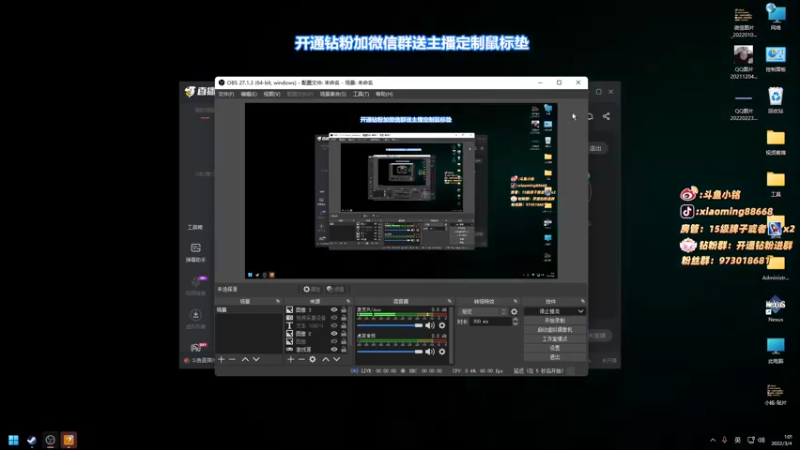Open the 文件(F) menu
Image resolution: width=800 pixels, height=450 pixels.
pyautogui.click(x=226, y=94)
